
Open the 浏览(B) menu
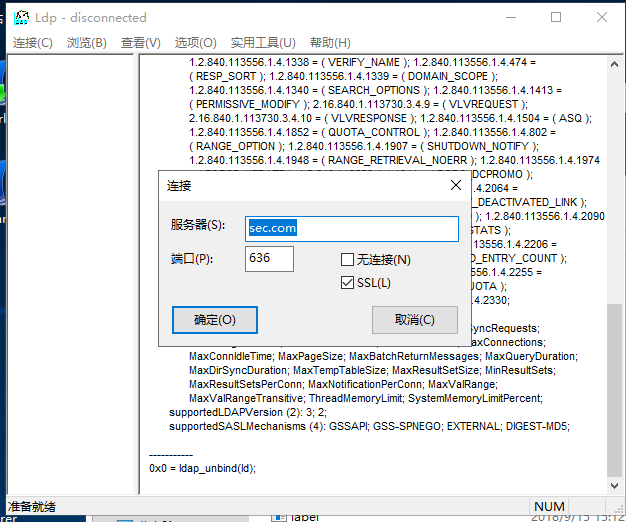pyautogui.click(x=86, y=42)
